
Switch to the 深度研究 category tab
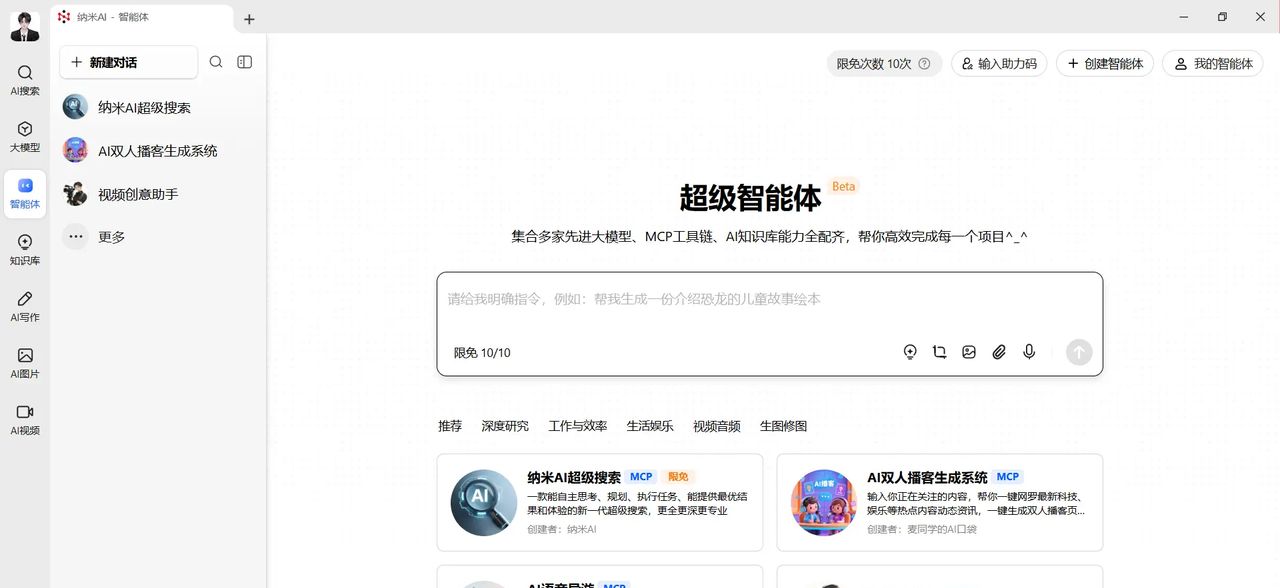(x=505, y=425)
